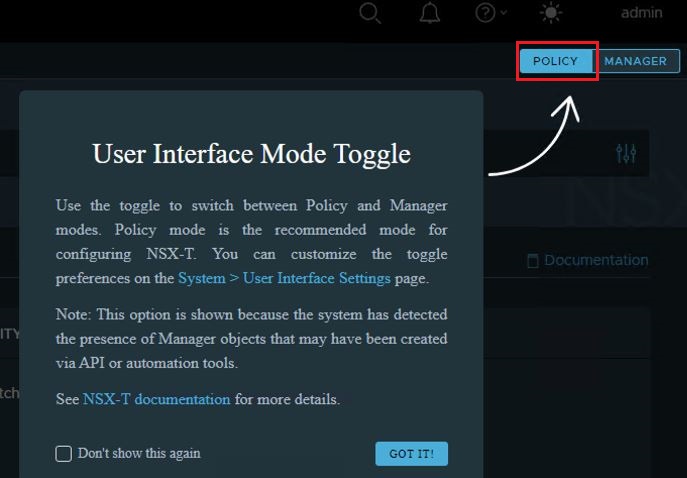Open the search magnifier icon

tap(370, 13)
